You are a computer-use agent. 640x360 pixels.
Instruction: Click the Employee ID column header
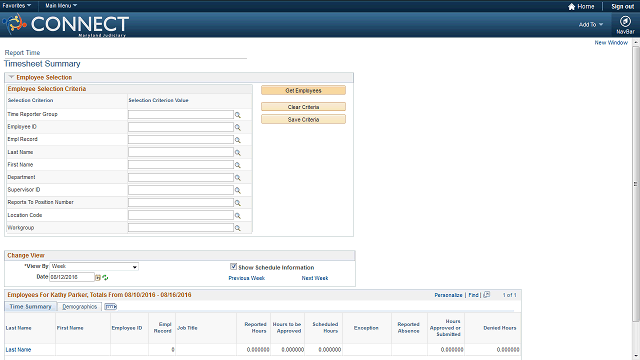127,328
